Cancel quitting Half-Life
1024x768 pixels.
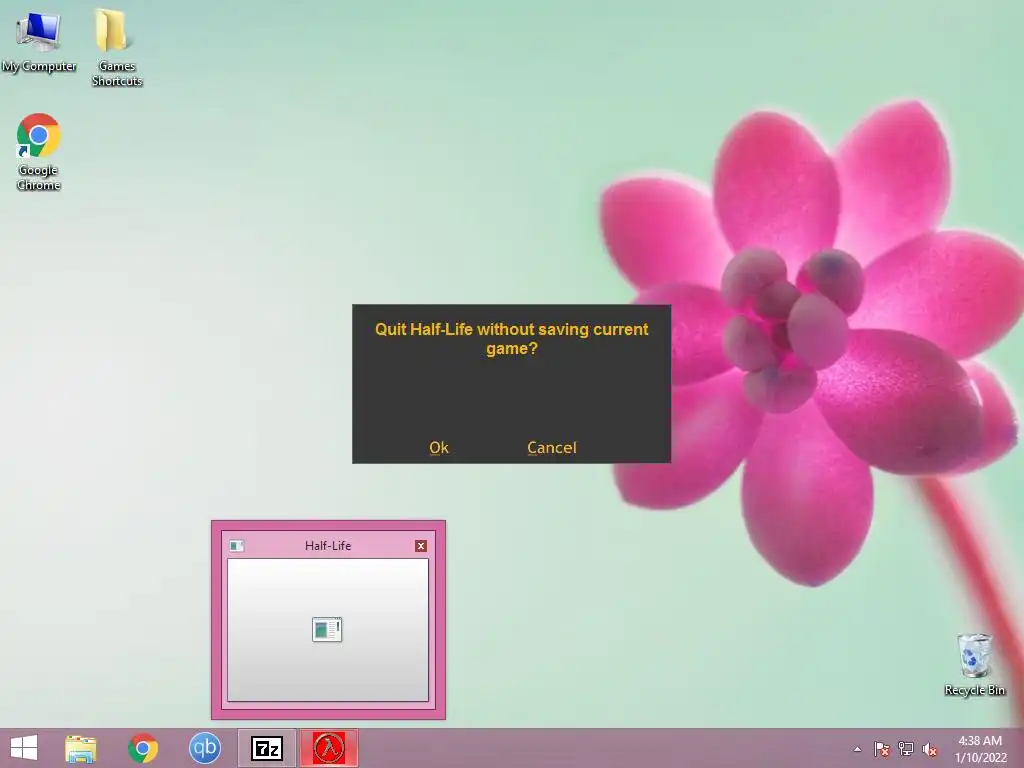coord(552,447)
